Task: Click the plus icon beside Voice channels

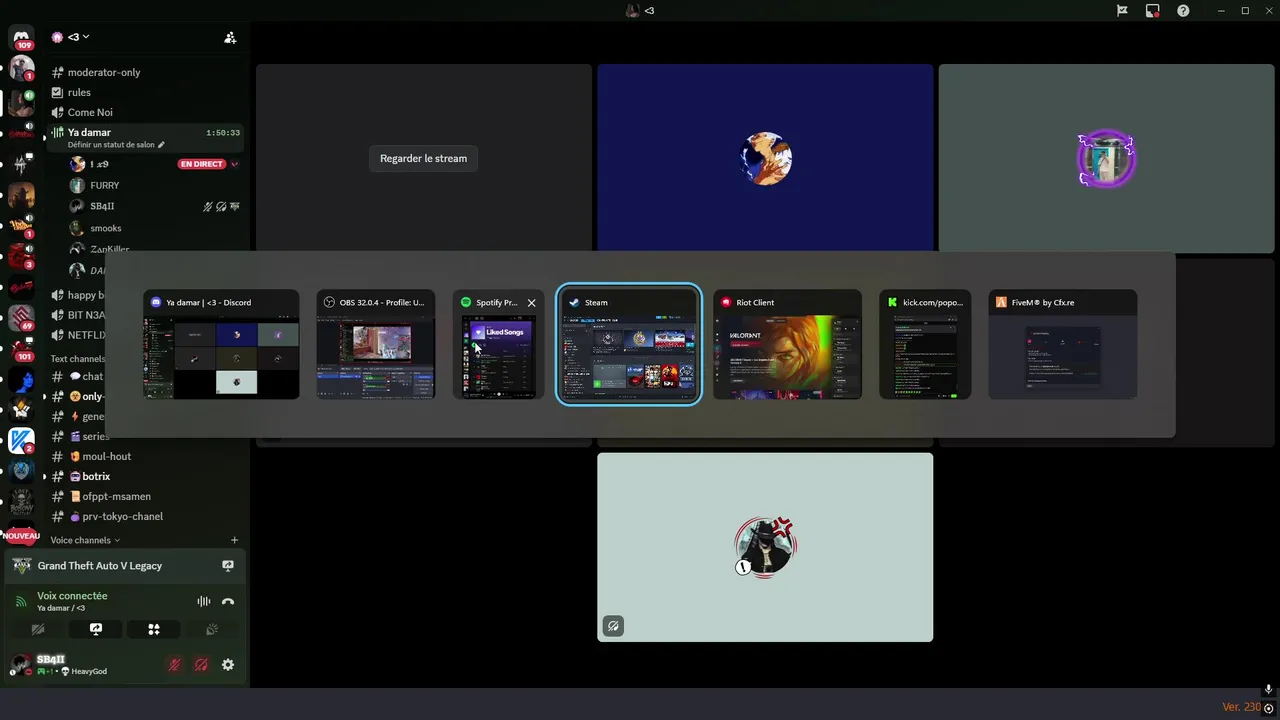Action: point(235,540)
